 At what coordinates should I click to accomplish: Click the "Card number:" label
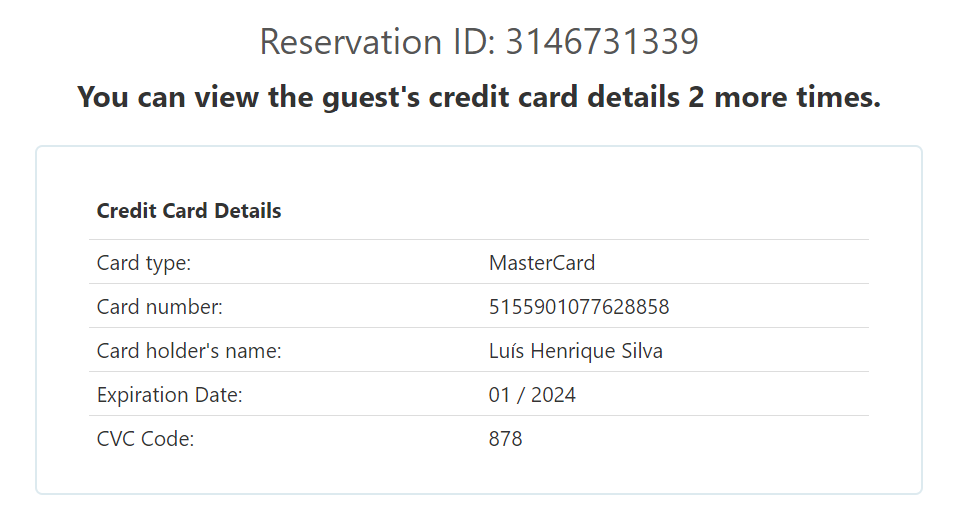[159, 307]
